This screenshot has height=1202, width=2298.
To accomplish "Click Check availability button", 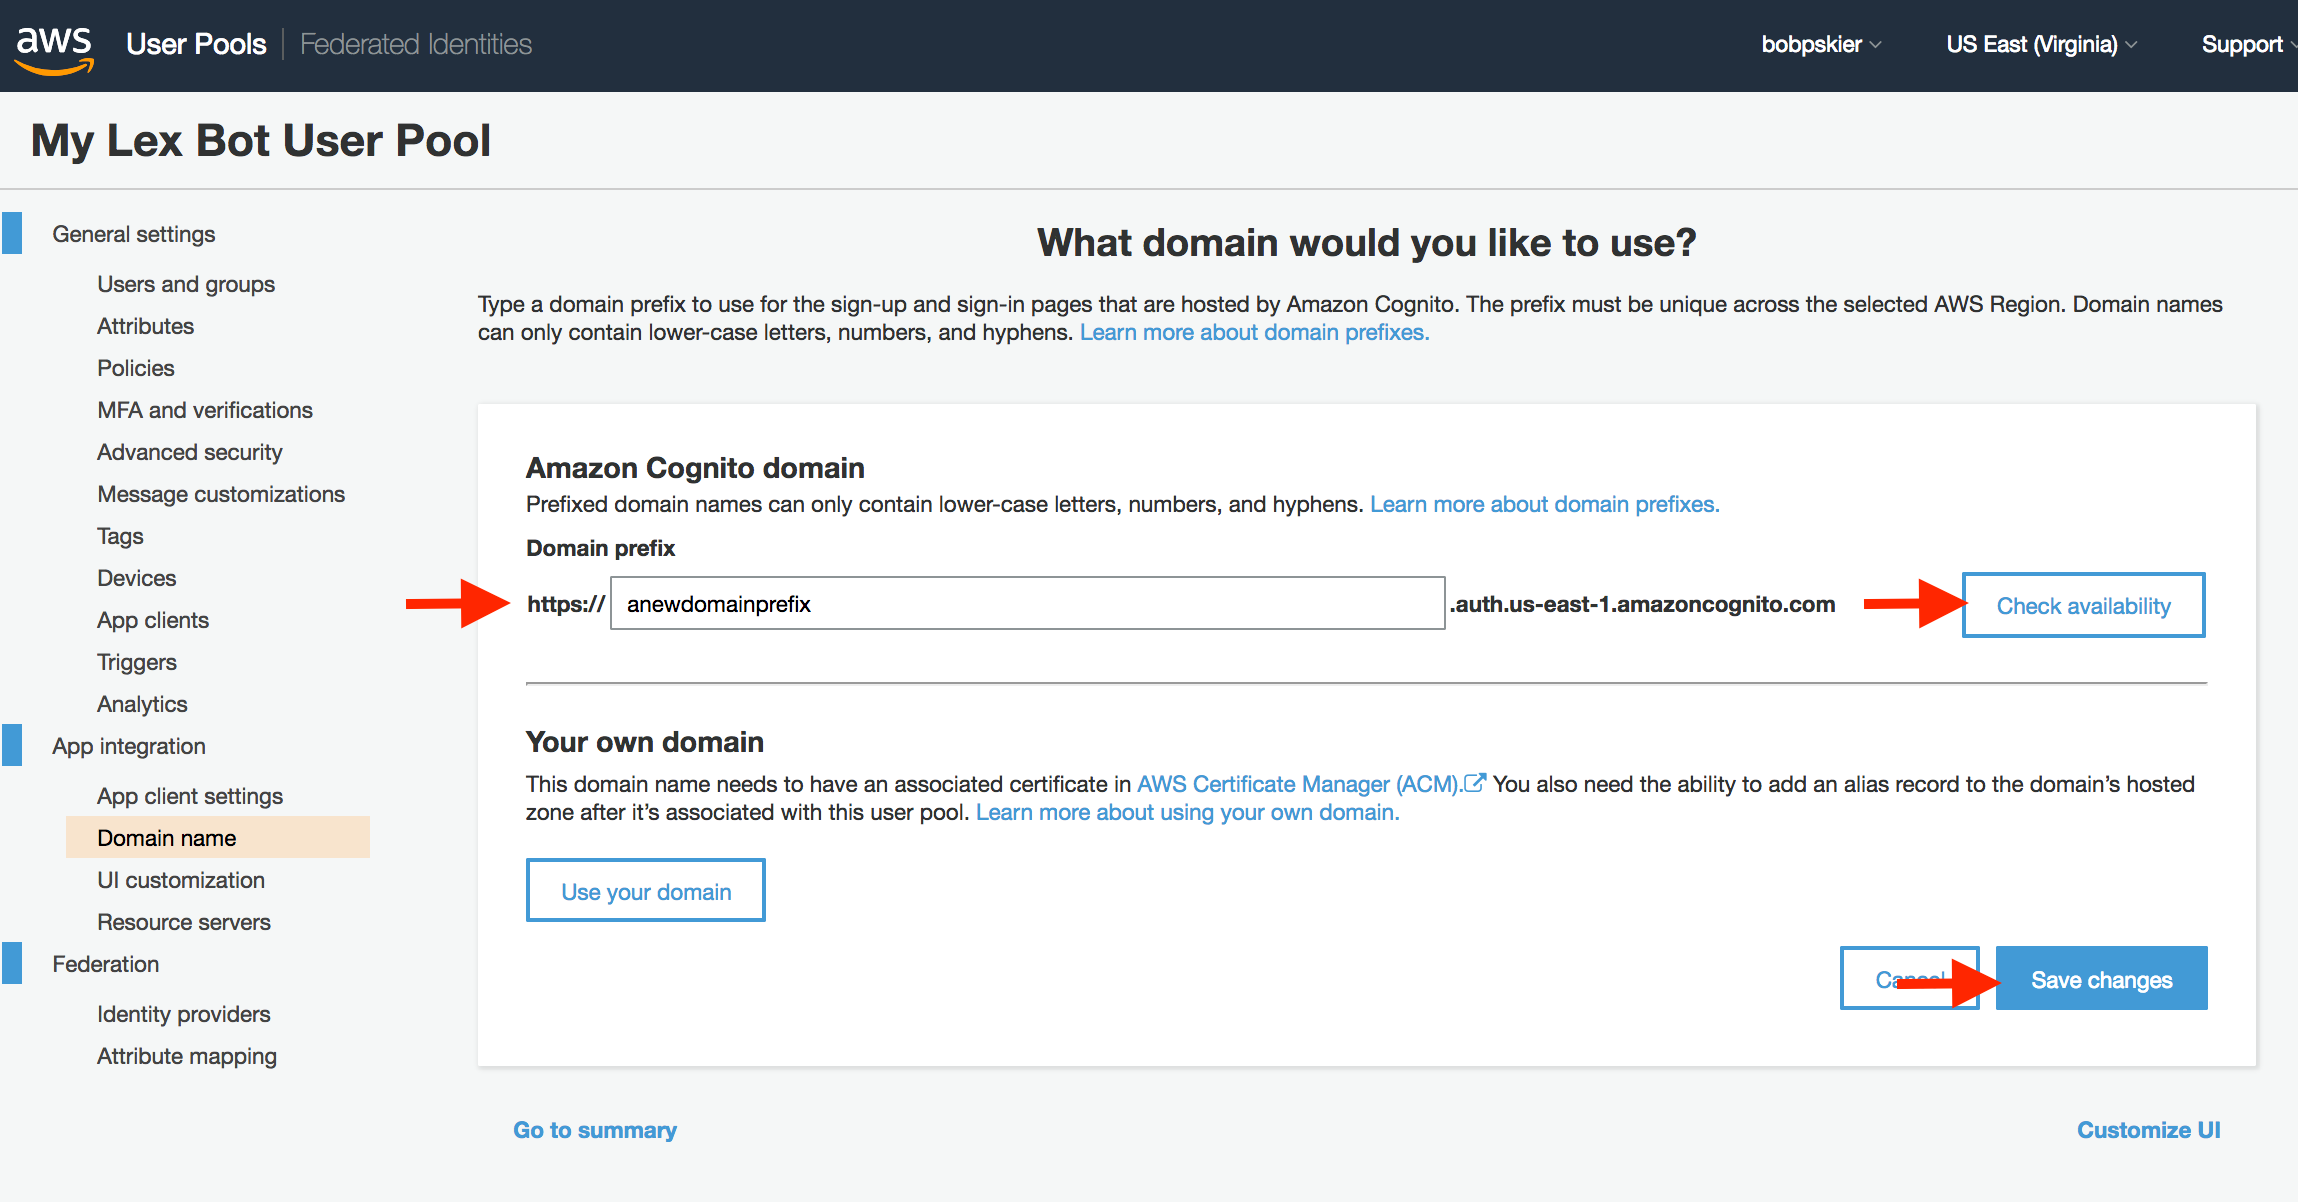I will pyautogui.click(x=2083, y=605).
